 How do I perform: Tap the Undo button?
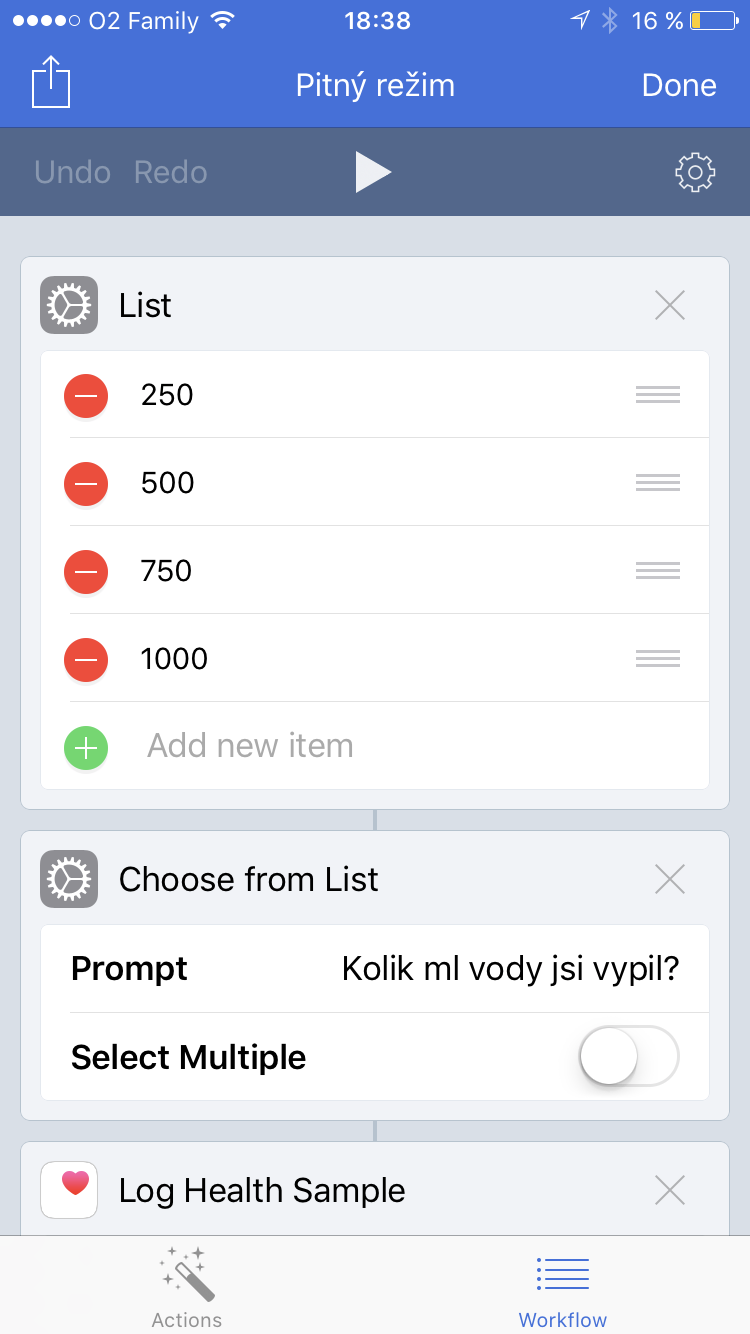72,172
